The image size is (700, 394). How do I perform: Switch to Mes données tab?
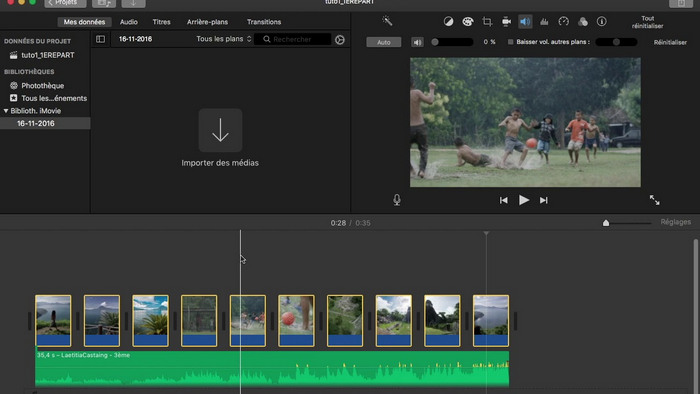point(84,22)
